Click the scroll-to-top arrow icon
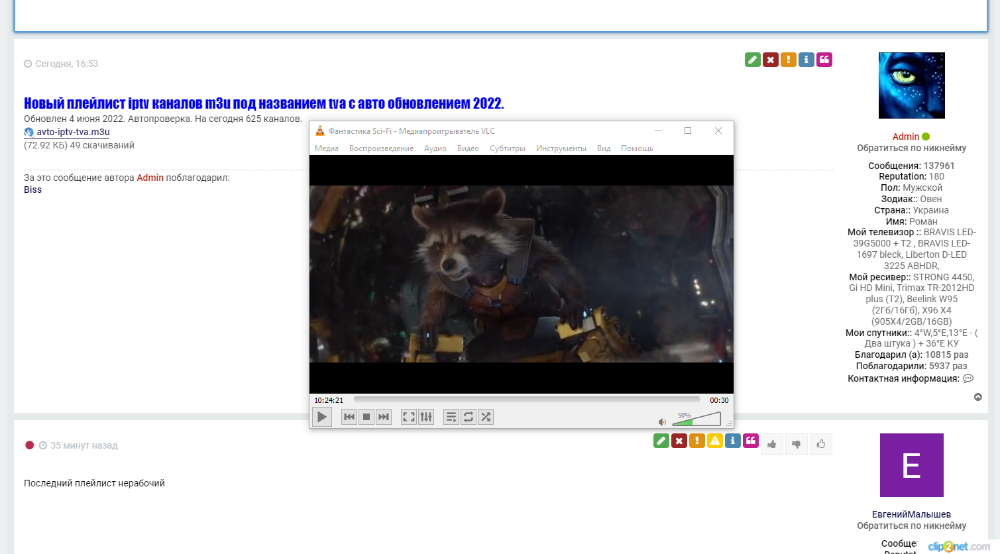 [x=978, y=397]
